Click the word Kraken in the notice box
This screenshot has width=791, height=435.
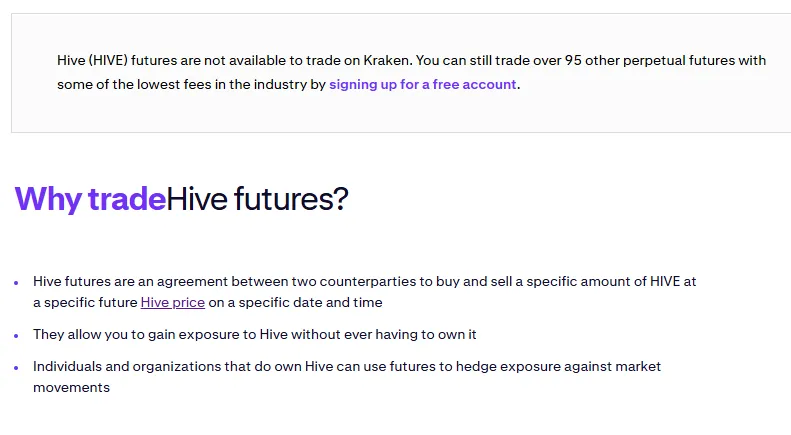click(387, 61)
